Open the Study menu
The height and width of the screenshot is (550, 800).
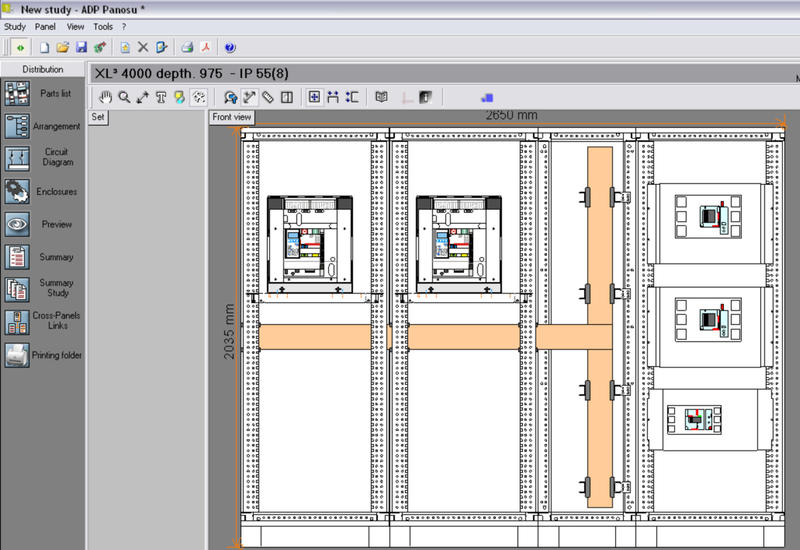(15, 26)
